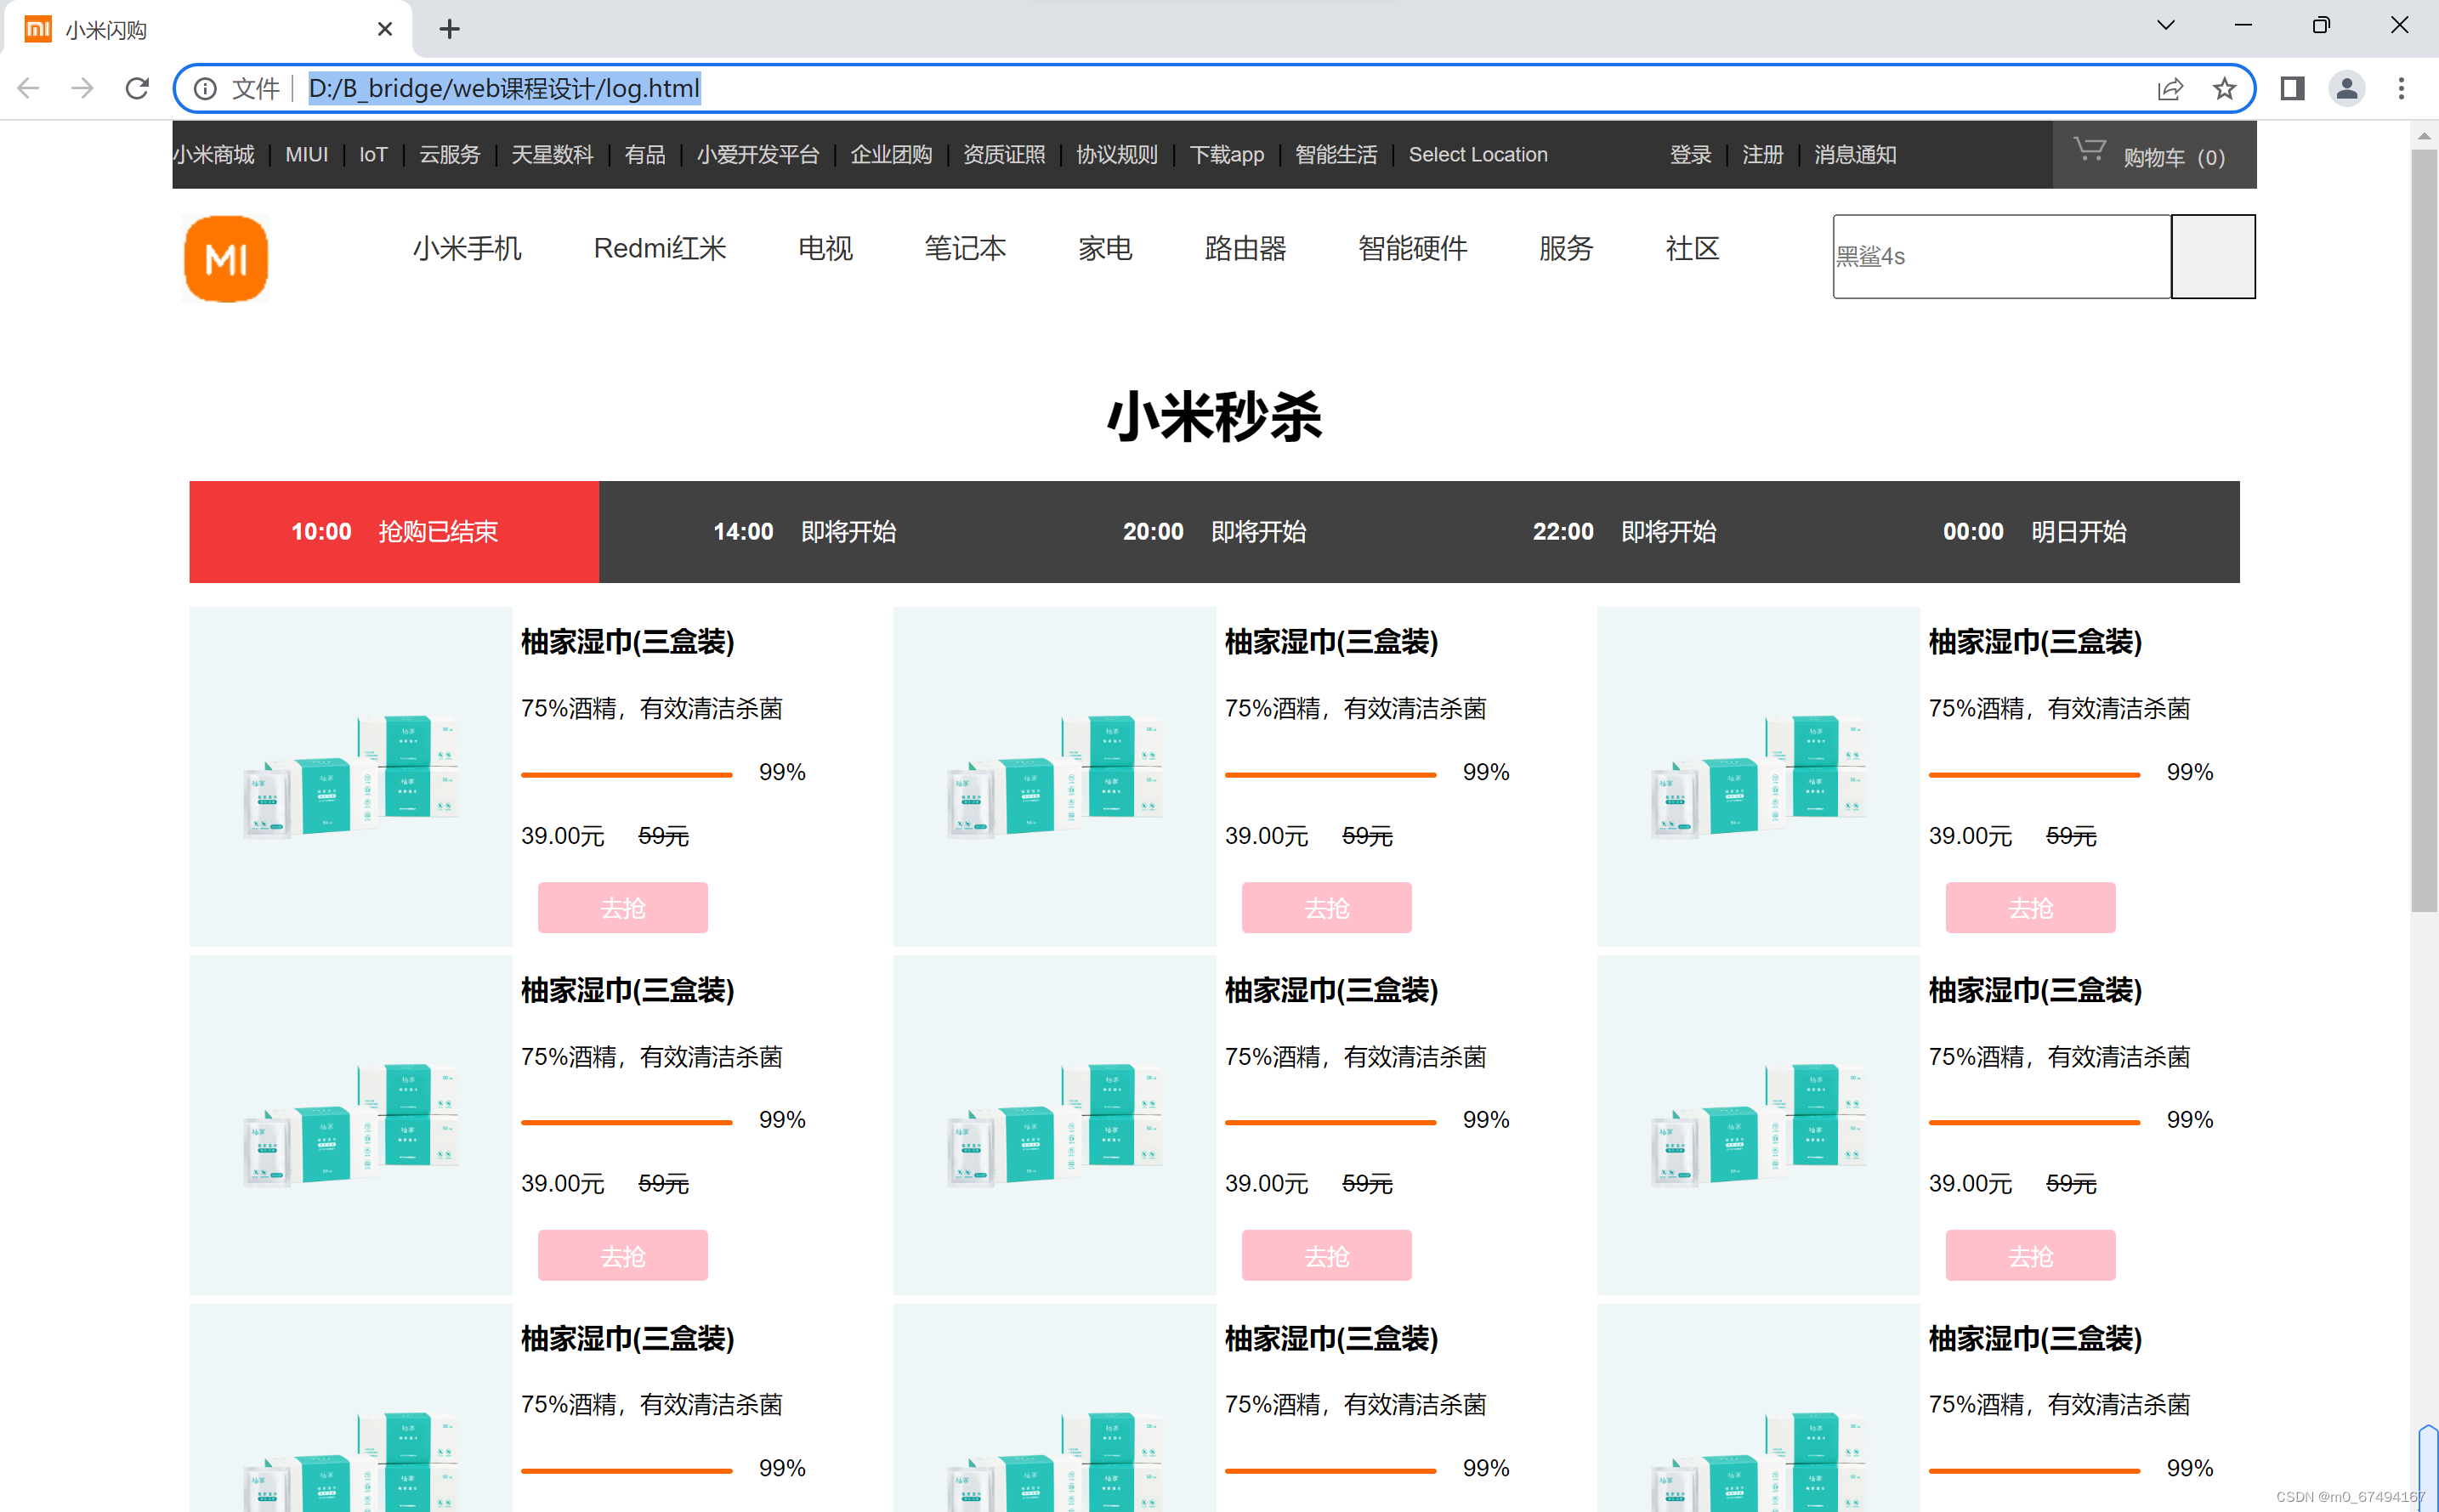Open the user profile icon
This screenshot has height=1512, width=2439.
click(2346, 88)
